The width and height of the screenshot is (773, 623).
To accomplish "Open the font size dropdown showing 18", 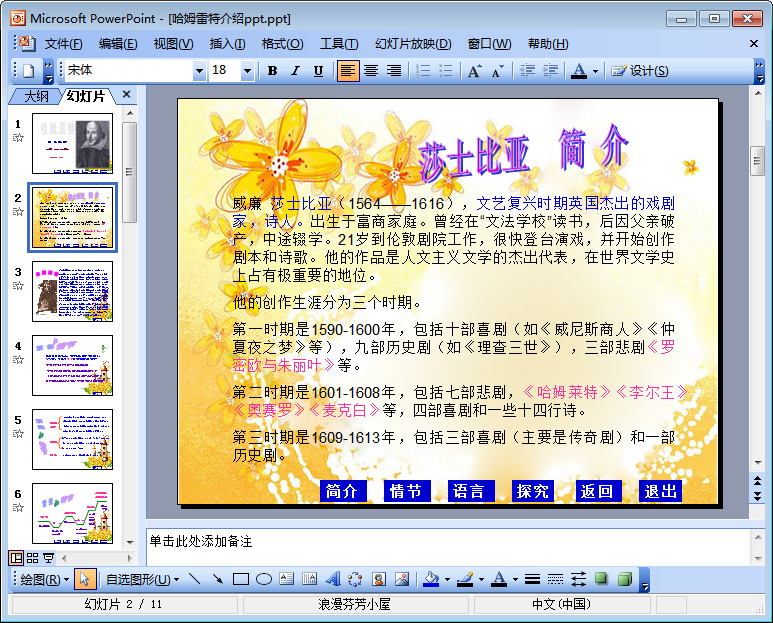I will tap(247, 71).
